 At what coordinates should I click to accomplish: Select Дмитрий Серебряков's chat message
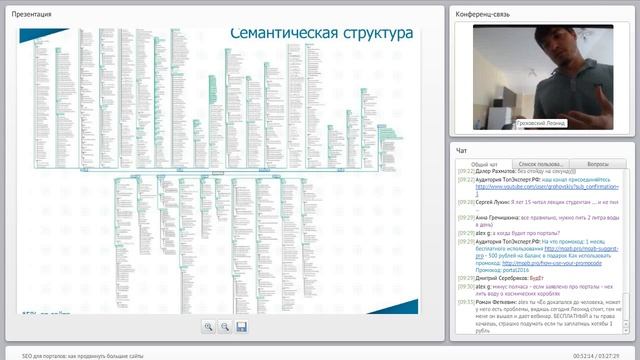[x=501, y=278]
